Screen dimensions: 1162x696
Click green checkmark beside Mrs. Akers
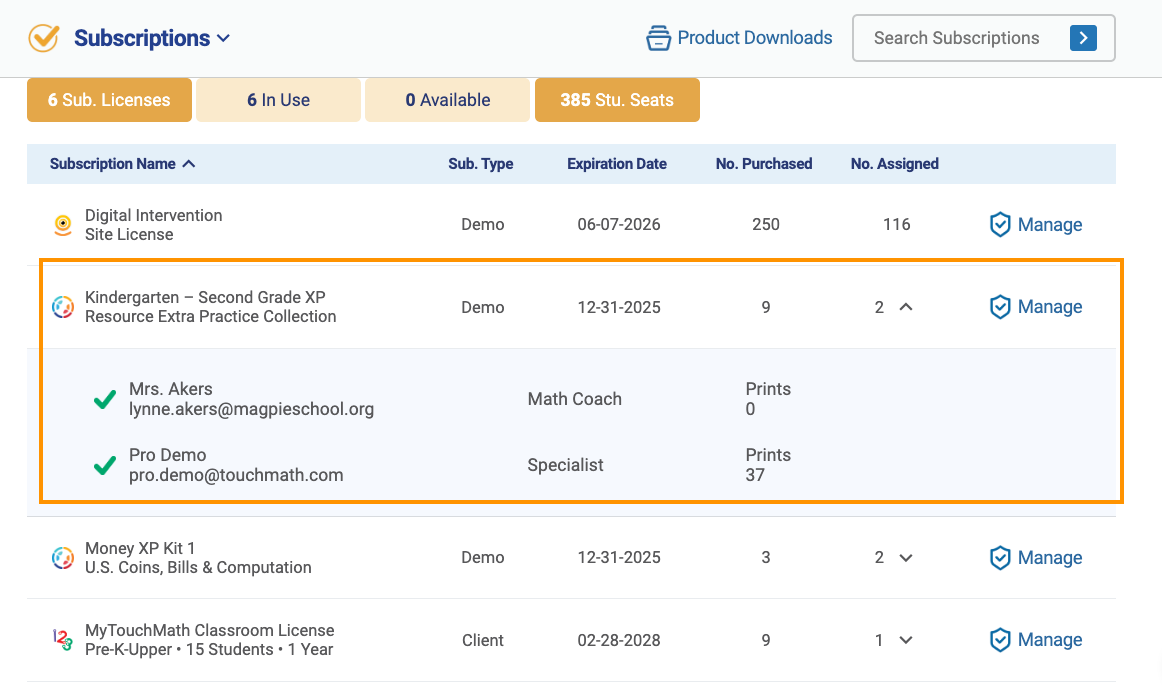coord(105,400)
